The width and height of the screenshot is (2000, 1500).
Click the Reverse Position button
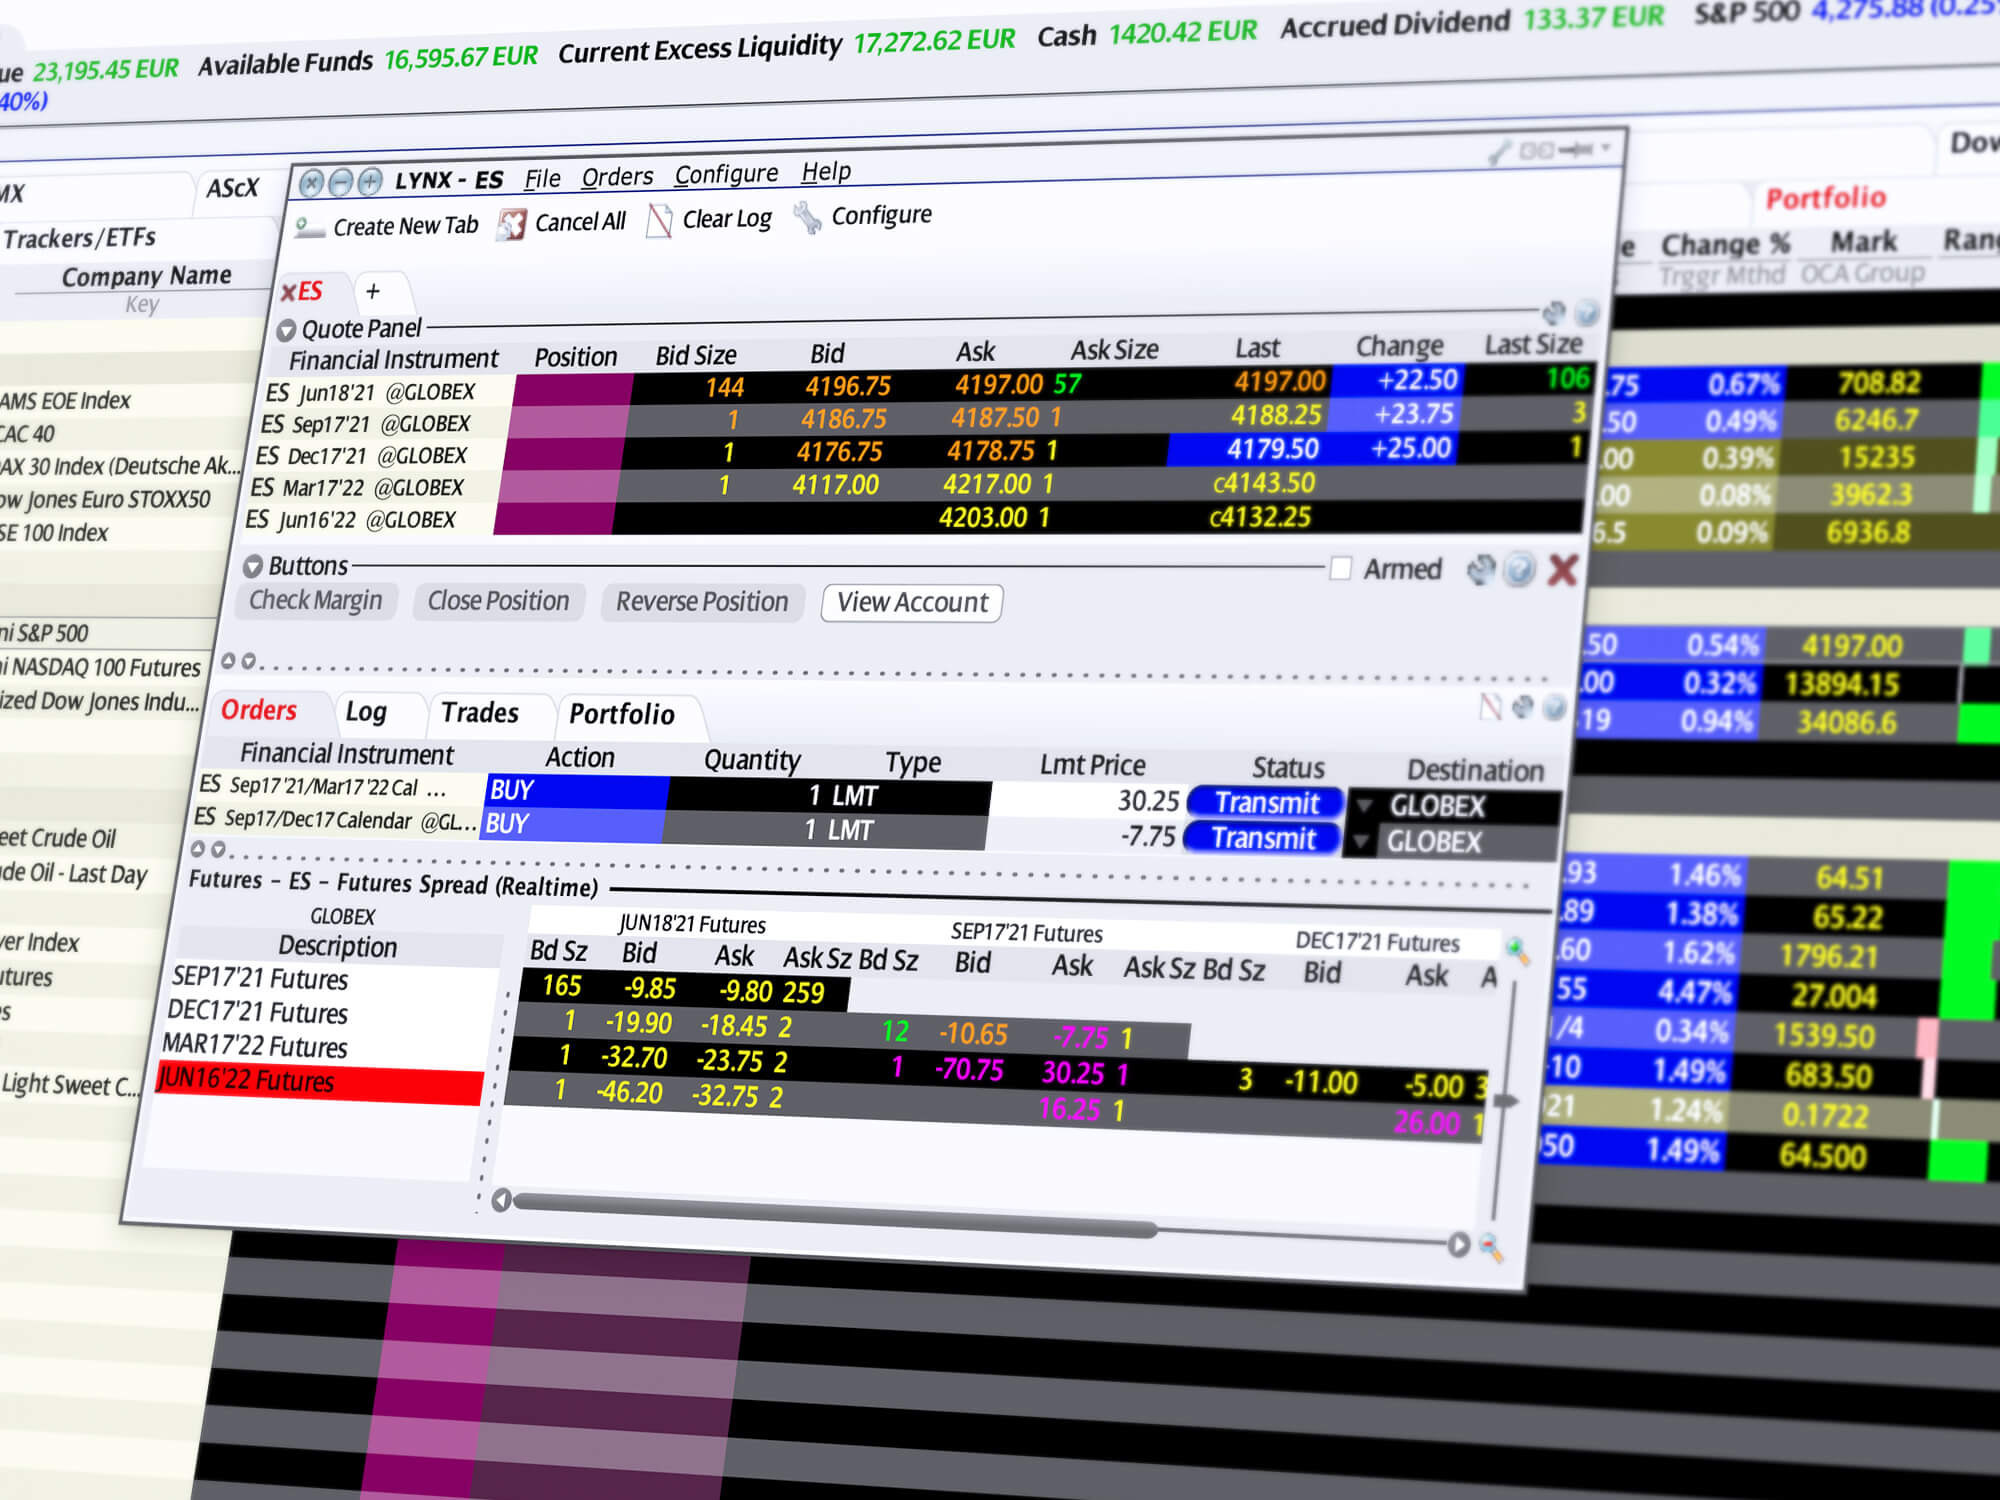click(x=702, y=602)
